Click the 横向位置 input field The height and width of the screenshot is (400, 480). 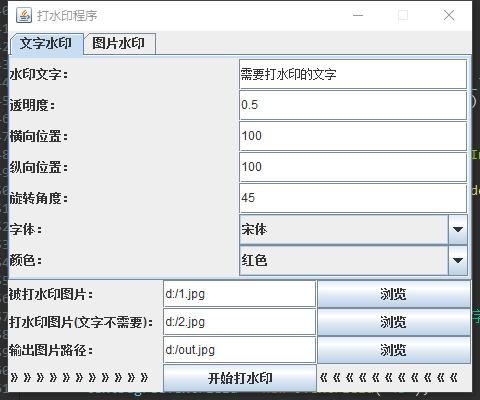tap(353, 136)
